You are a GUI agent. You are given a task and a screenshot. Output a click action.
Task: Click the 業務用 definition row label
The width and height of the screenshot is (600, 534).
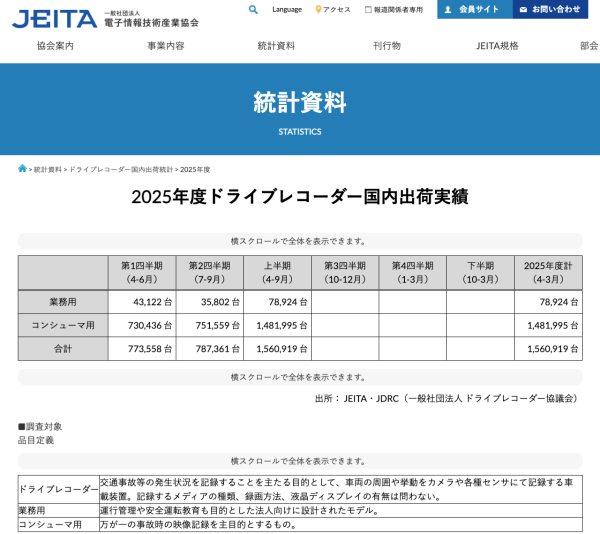coord(59,510)
